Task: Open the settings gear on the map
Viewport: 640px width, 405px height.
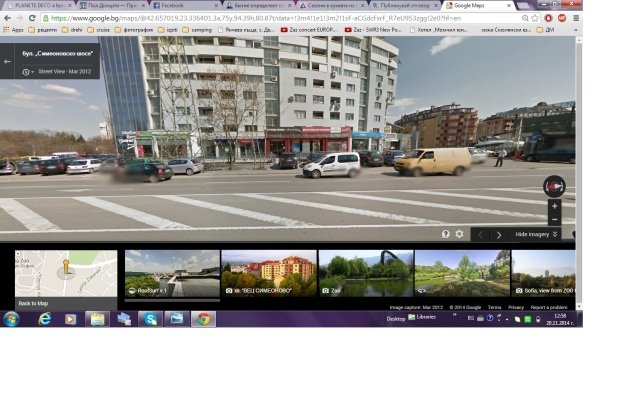Action: [460, 234]
